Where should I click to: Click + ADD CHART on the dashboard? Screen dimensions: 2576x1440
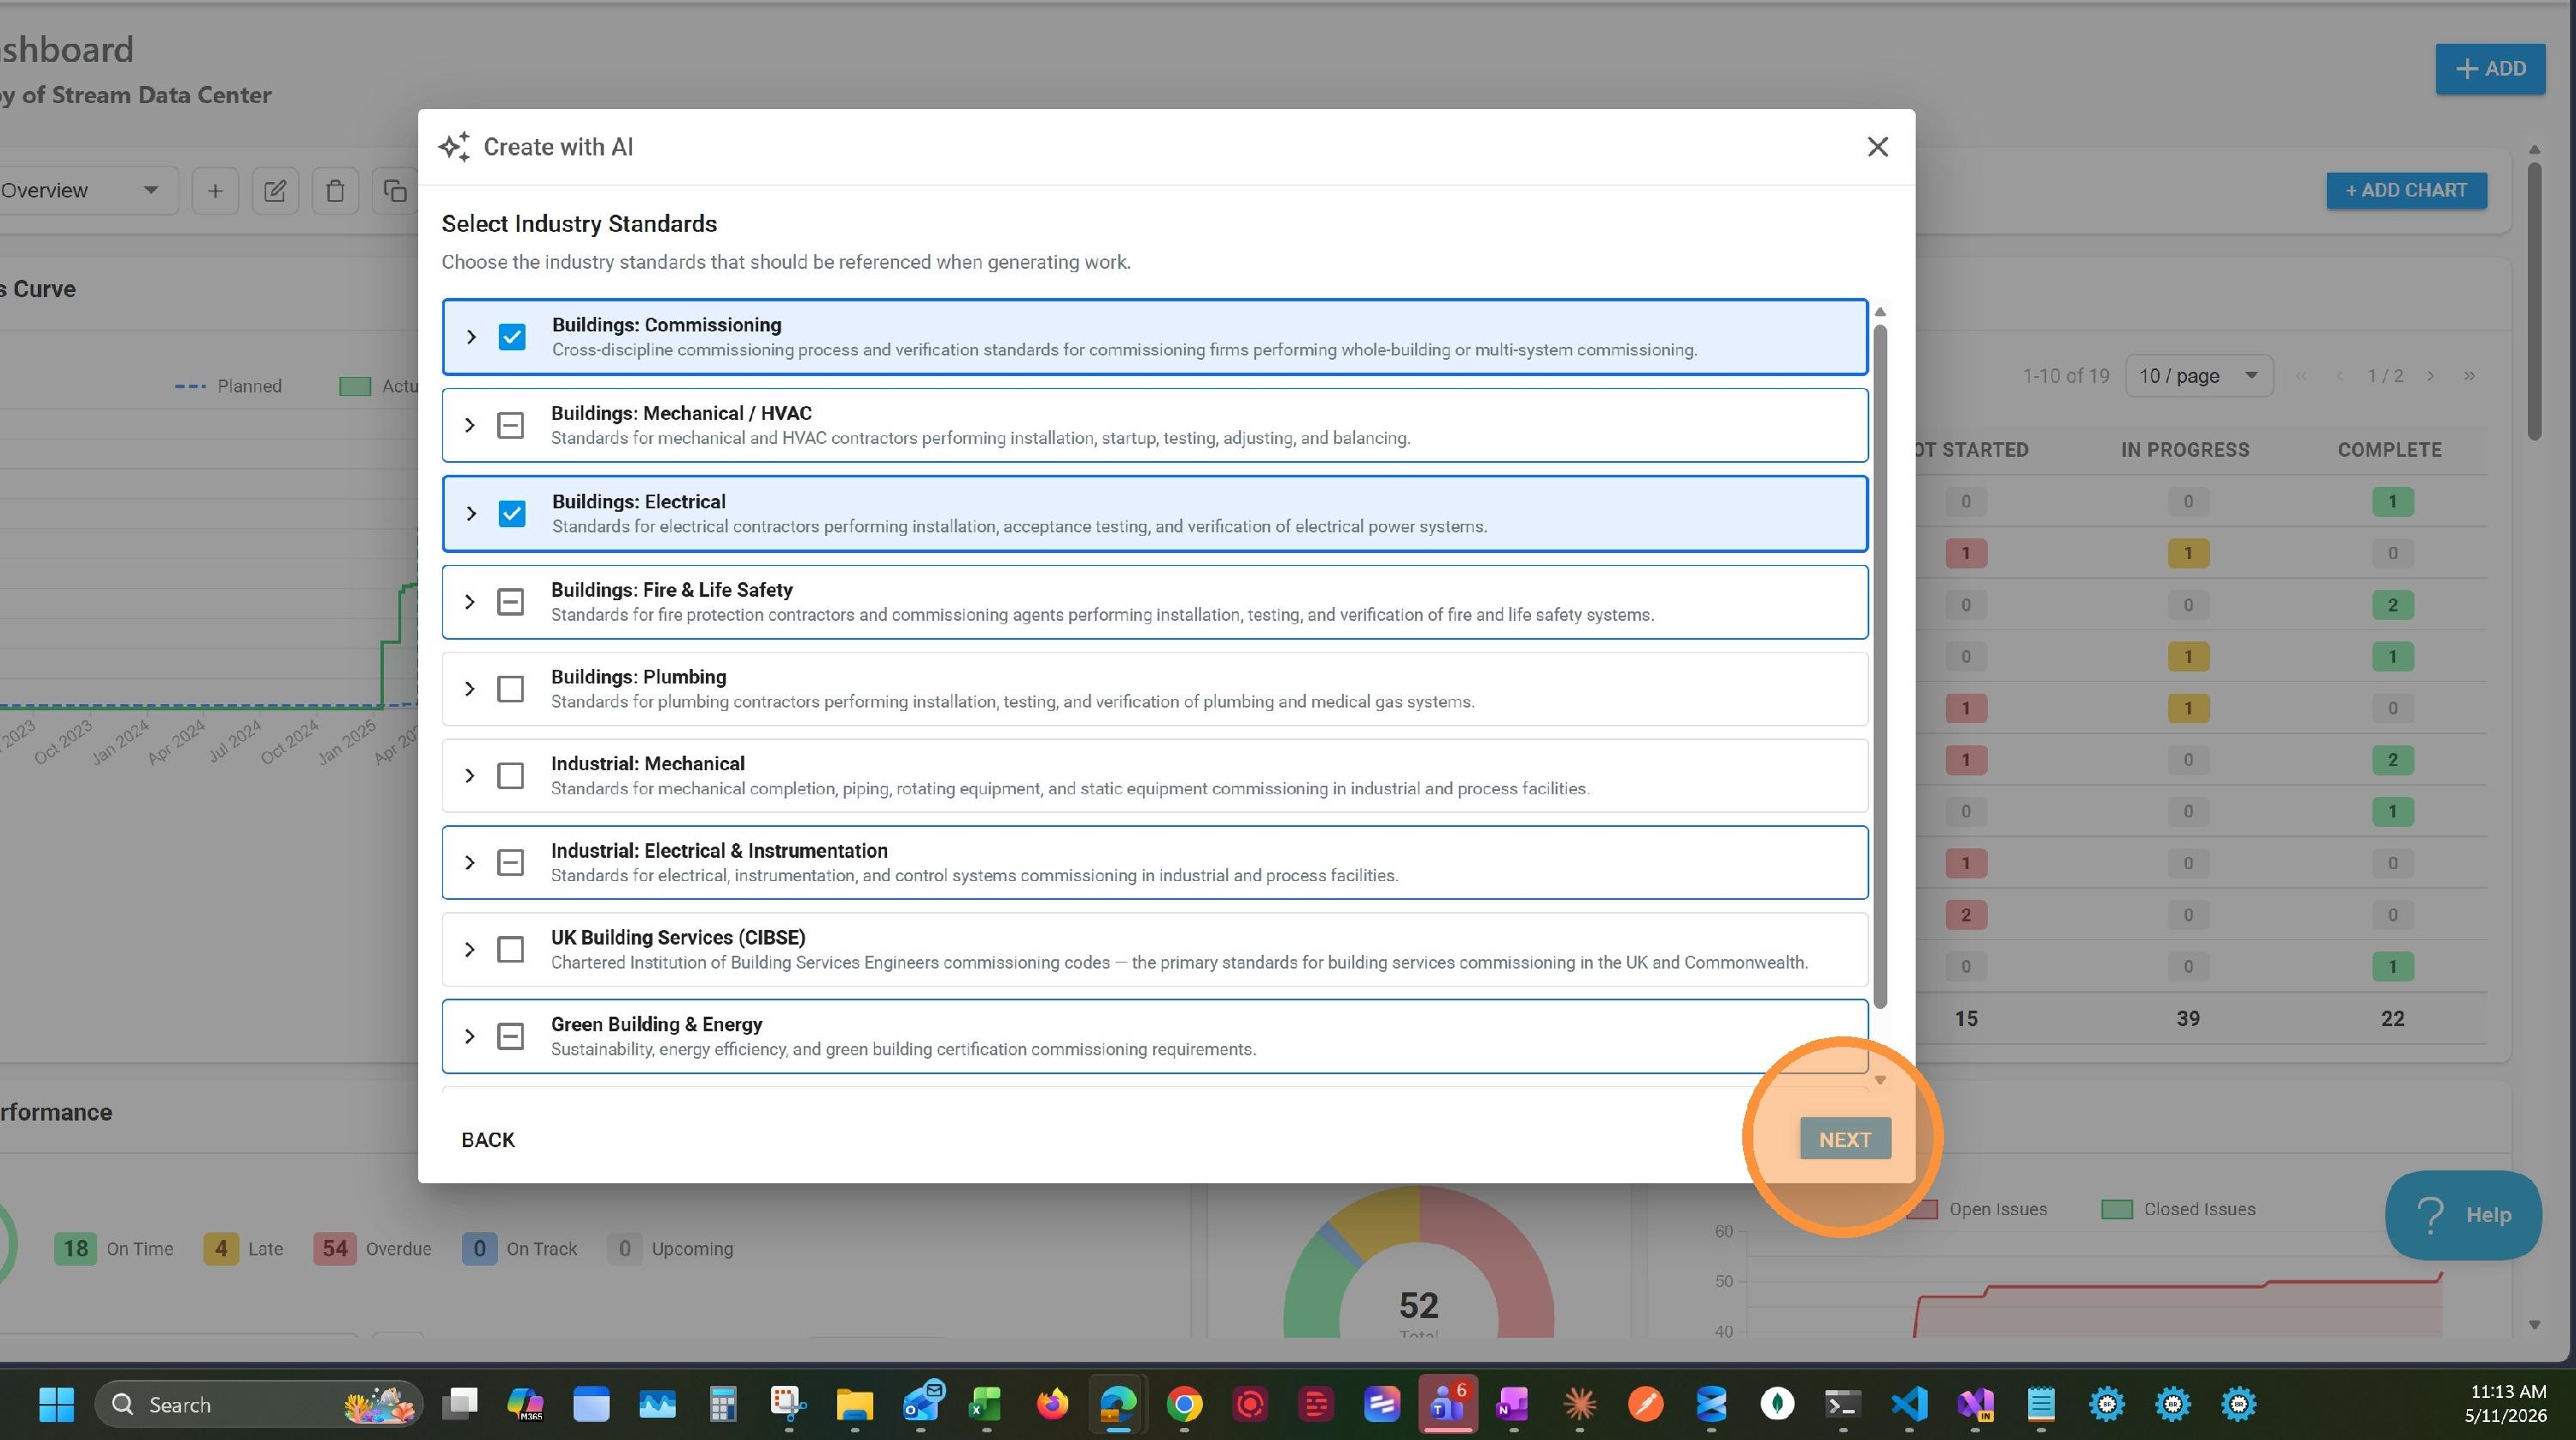click(2406, 190)
